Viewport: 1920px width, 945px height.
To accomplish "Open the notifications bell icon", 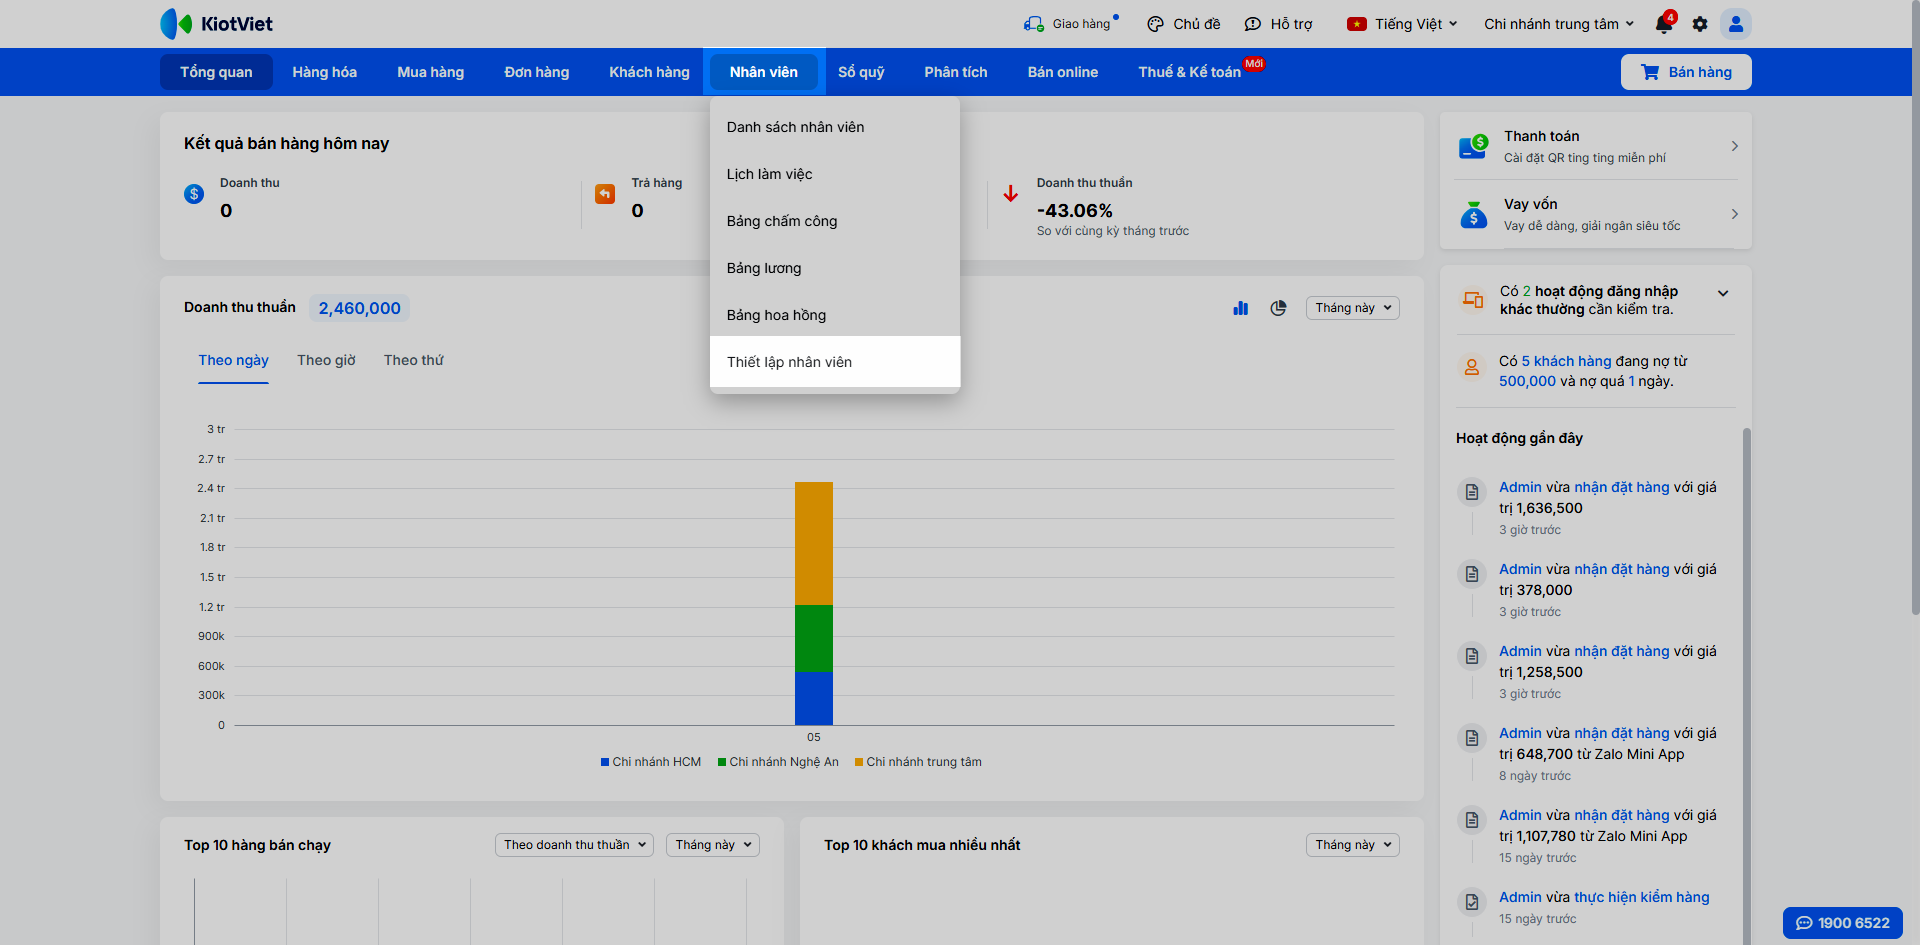I will 1664,24.
